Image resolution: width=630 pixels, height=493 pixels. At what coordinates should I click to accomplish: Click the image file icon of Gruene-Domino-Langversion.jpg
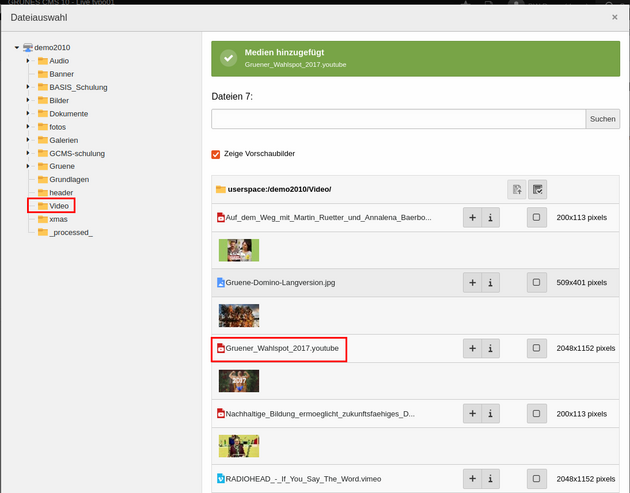click(221, 282)
